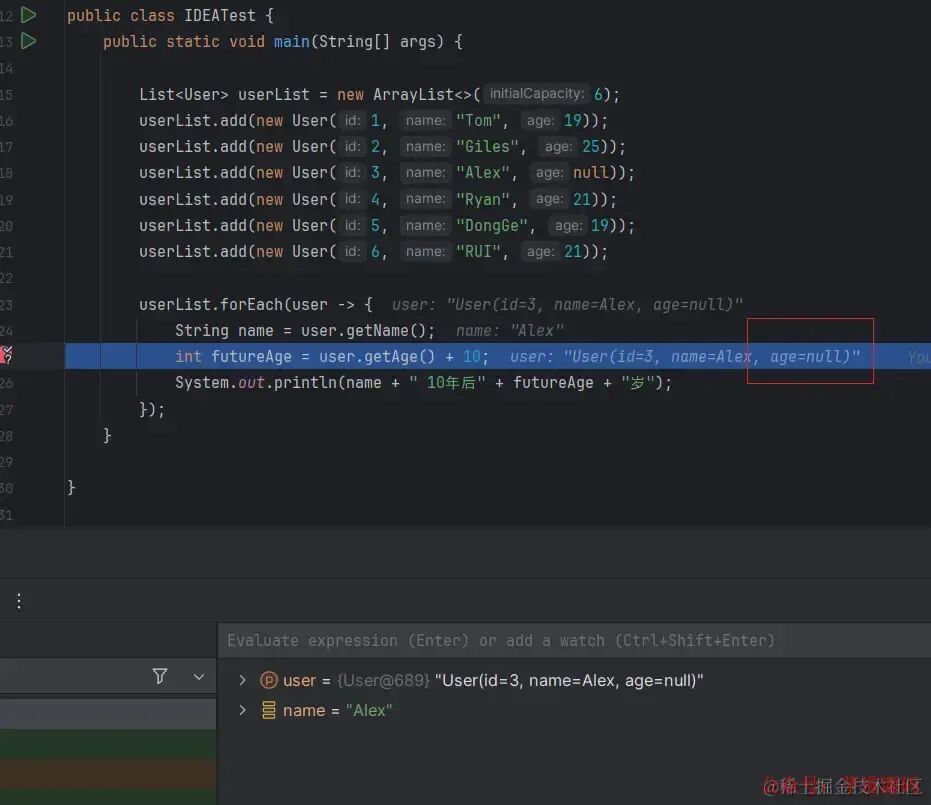
Task: Click the initialCapacity parameter hint
Action: click(x=537, y=94)
